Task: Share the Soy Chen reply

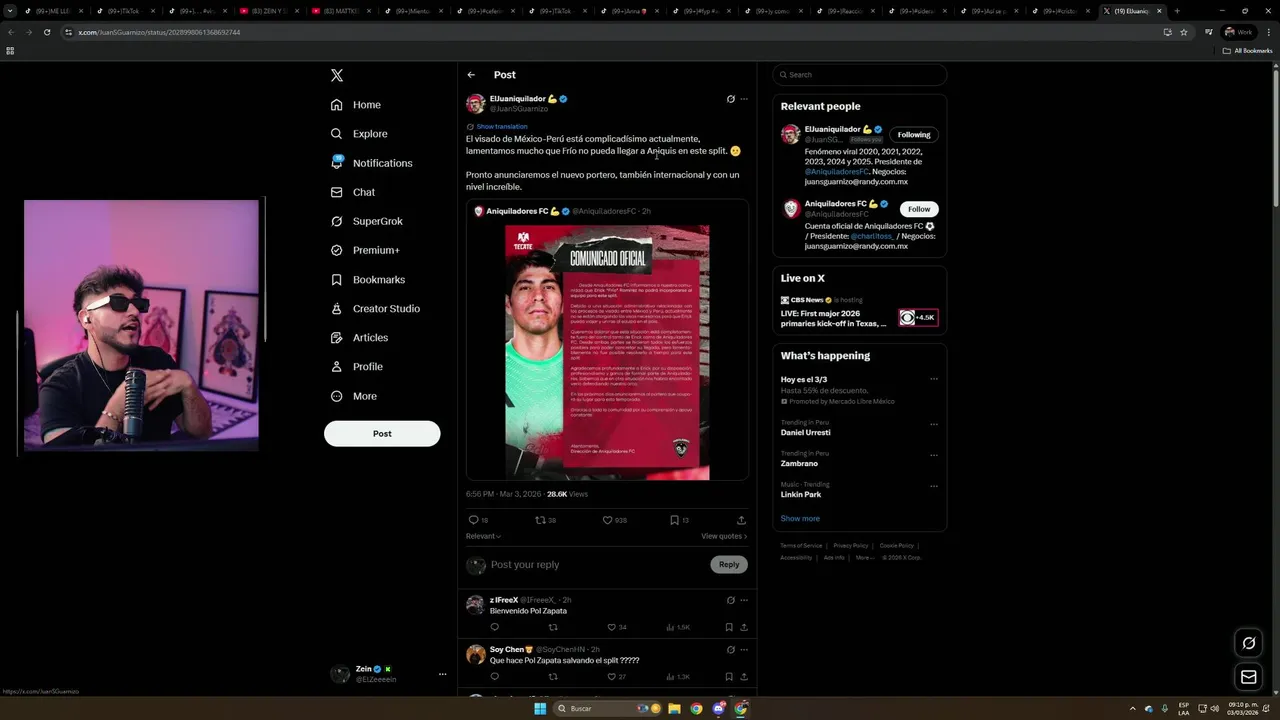Action: 744,677
